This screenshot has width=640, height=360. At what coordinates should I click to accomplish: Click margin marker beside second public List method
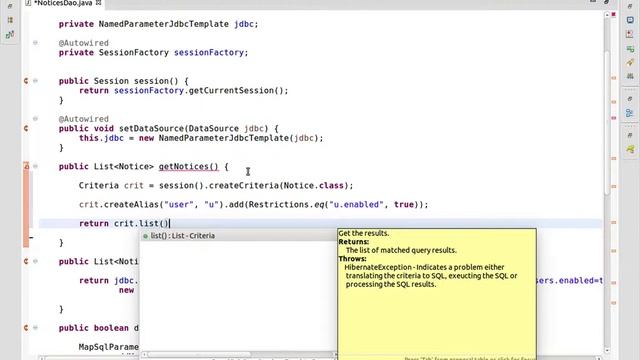(x=26, y=261)
